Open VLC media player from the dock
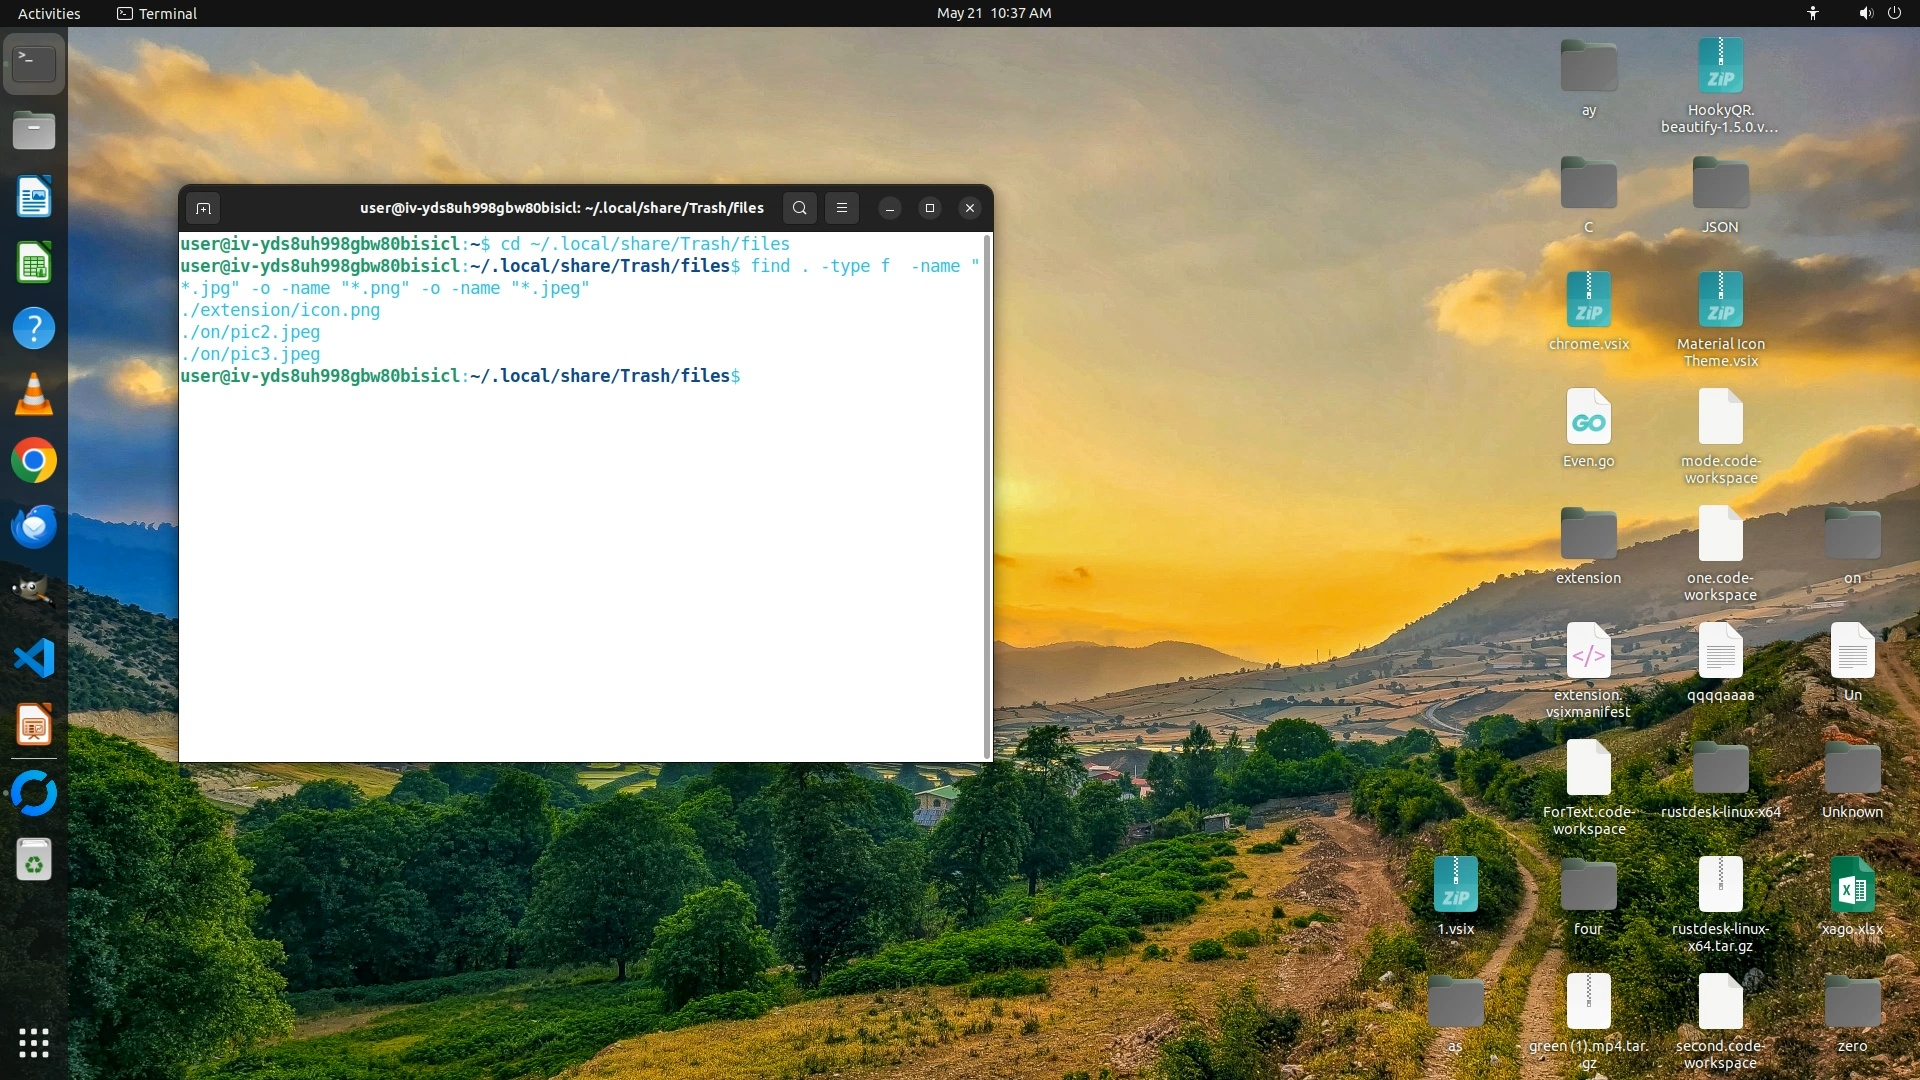This screenshot has width=1920, height=1080. [x=34, y=395]
